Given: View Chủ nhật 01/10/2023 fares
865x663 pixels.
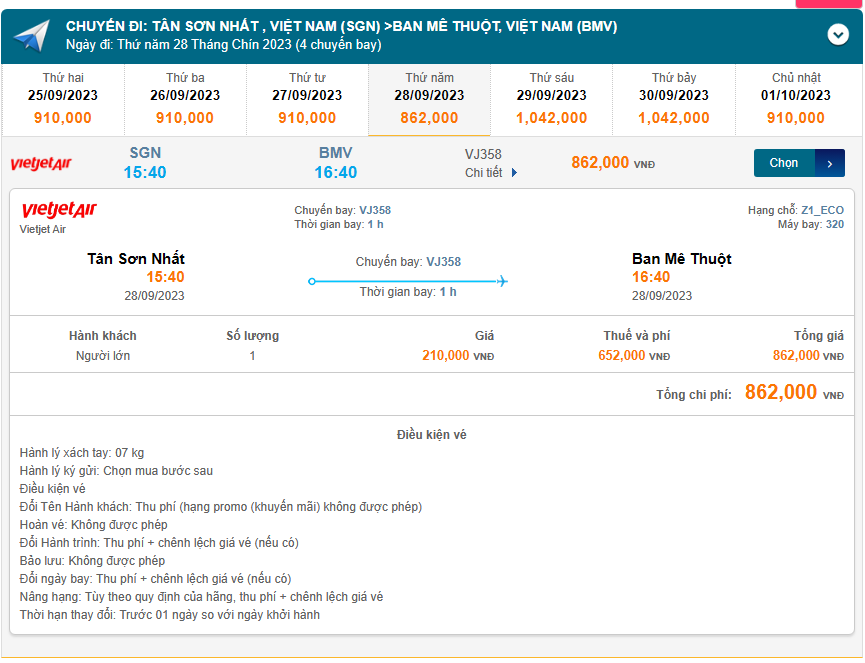Looking at the screenshot, I should pyautogui.click(x=796, y=99).
